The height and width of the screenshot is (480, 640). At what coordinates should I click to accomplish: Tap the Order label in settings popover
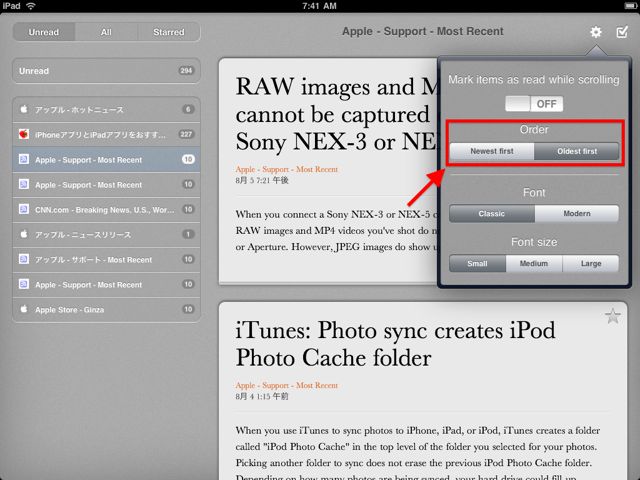coord(534,130)
